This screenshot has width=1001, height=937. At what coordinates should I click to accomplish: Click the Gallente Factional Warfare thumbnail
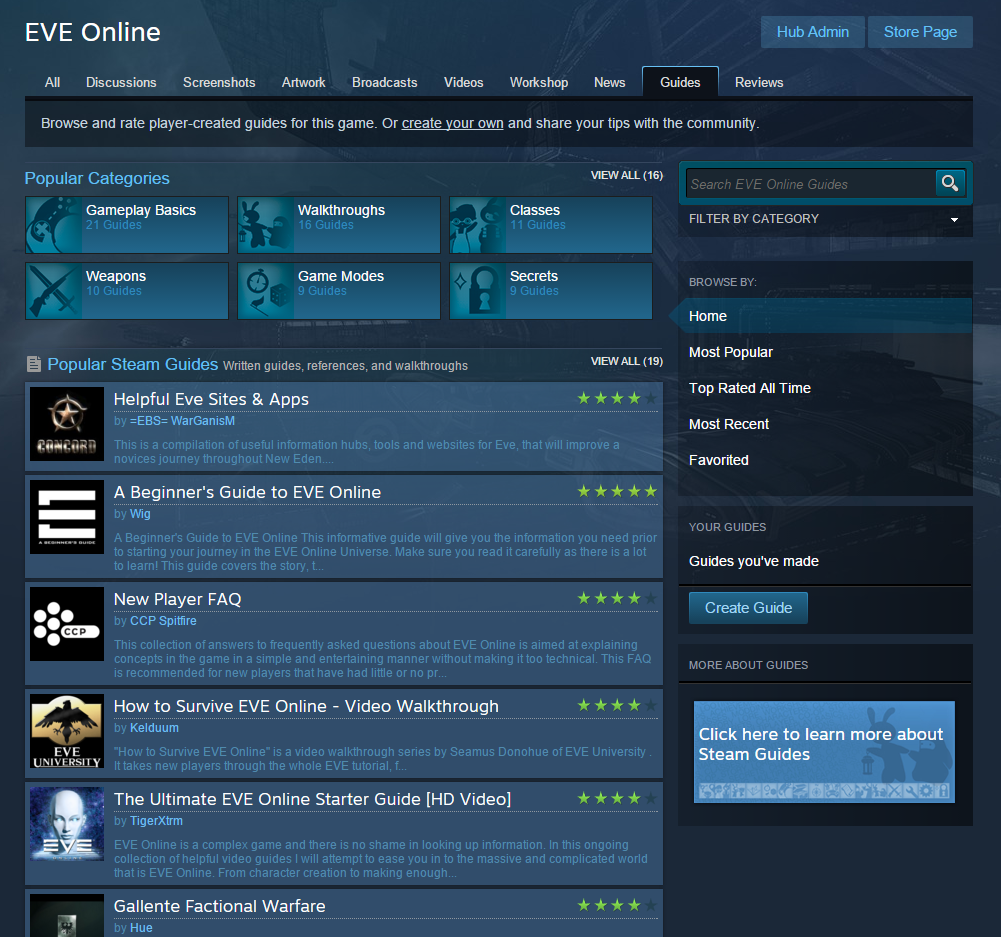[x=67, y=915]
